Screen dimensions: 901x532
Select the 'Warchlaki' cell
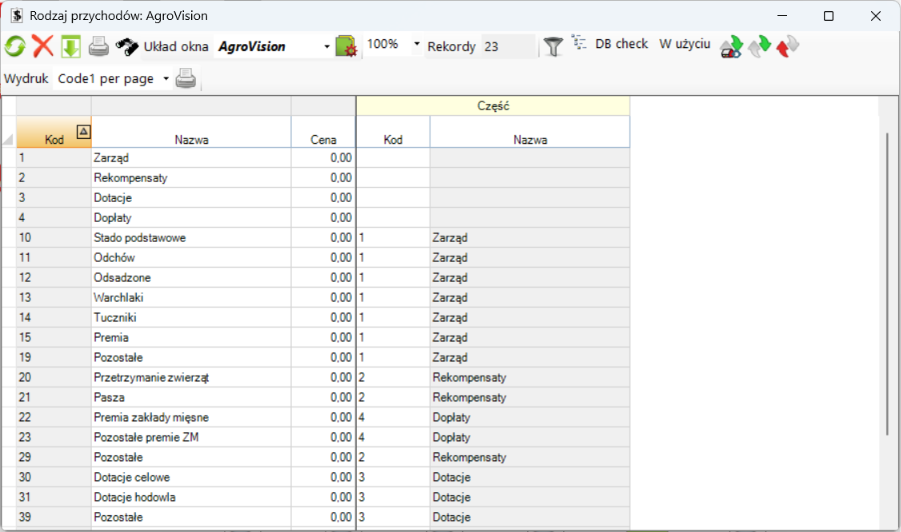click(x=191, y=298)
